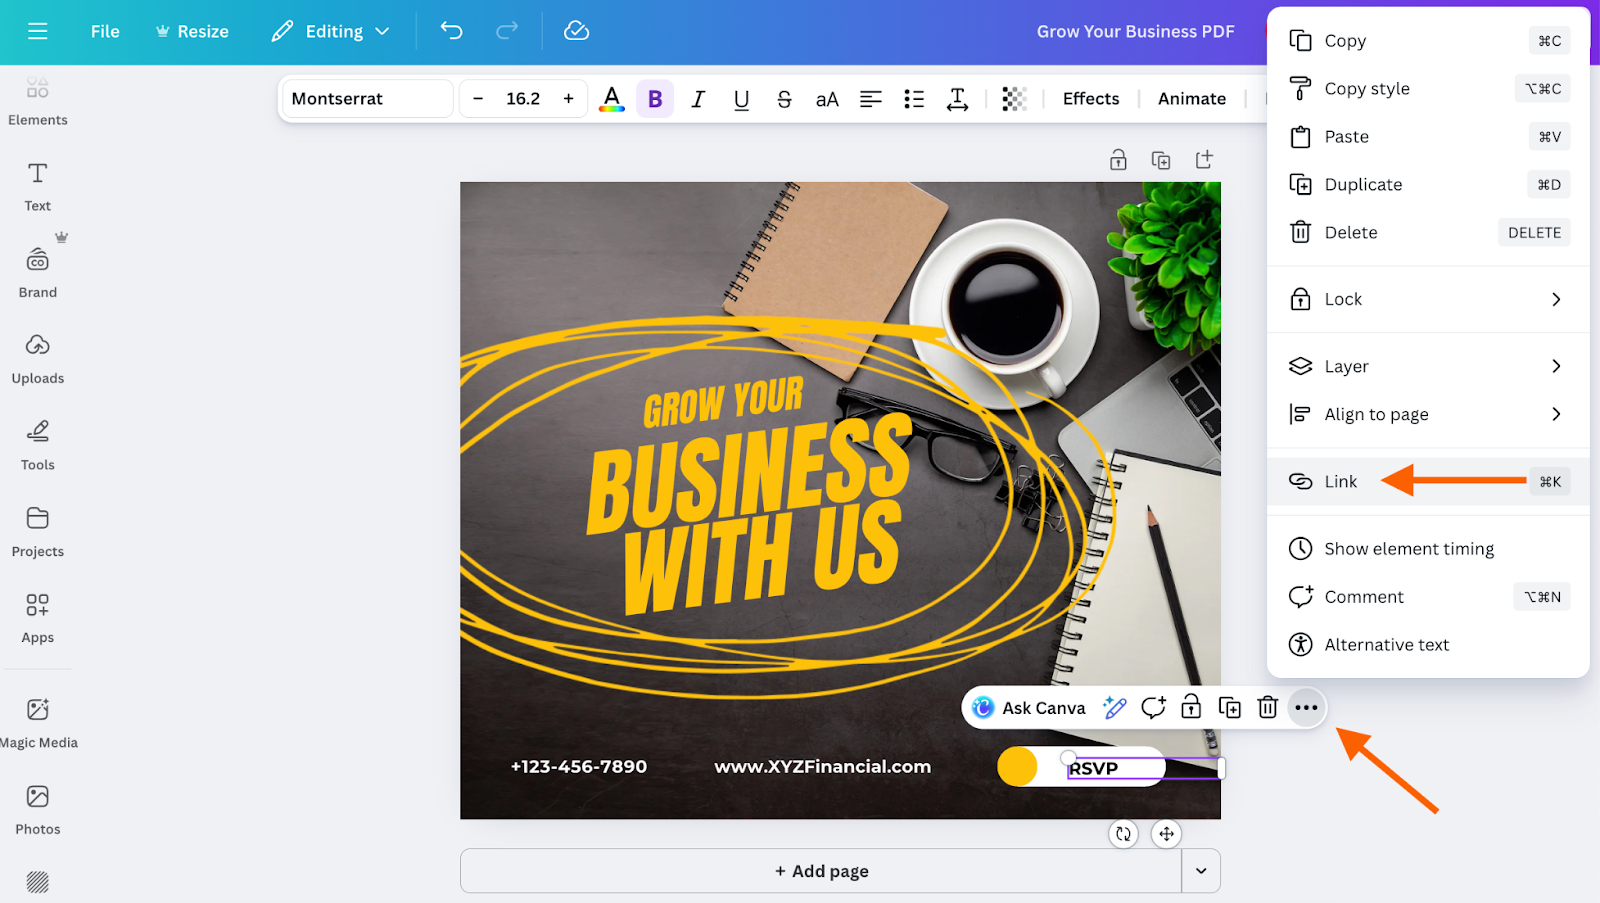The width and height of the screenshot is (1600, 903).
Task: Duplicate the element via the floating toolbar icon
Action: (1229, 707)
